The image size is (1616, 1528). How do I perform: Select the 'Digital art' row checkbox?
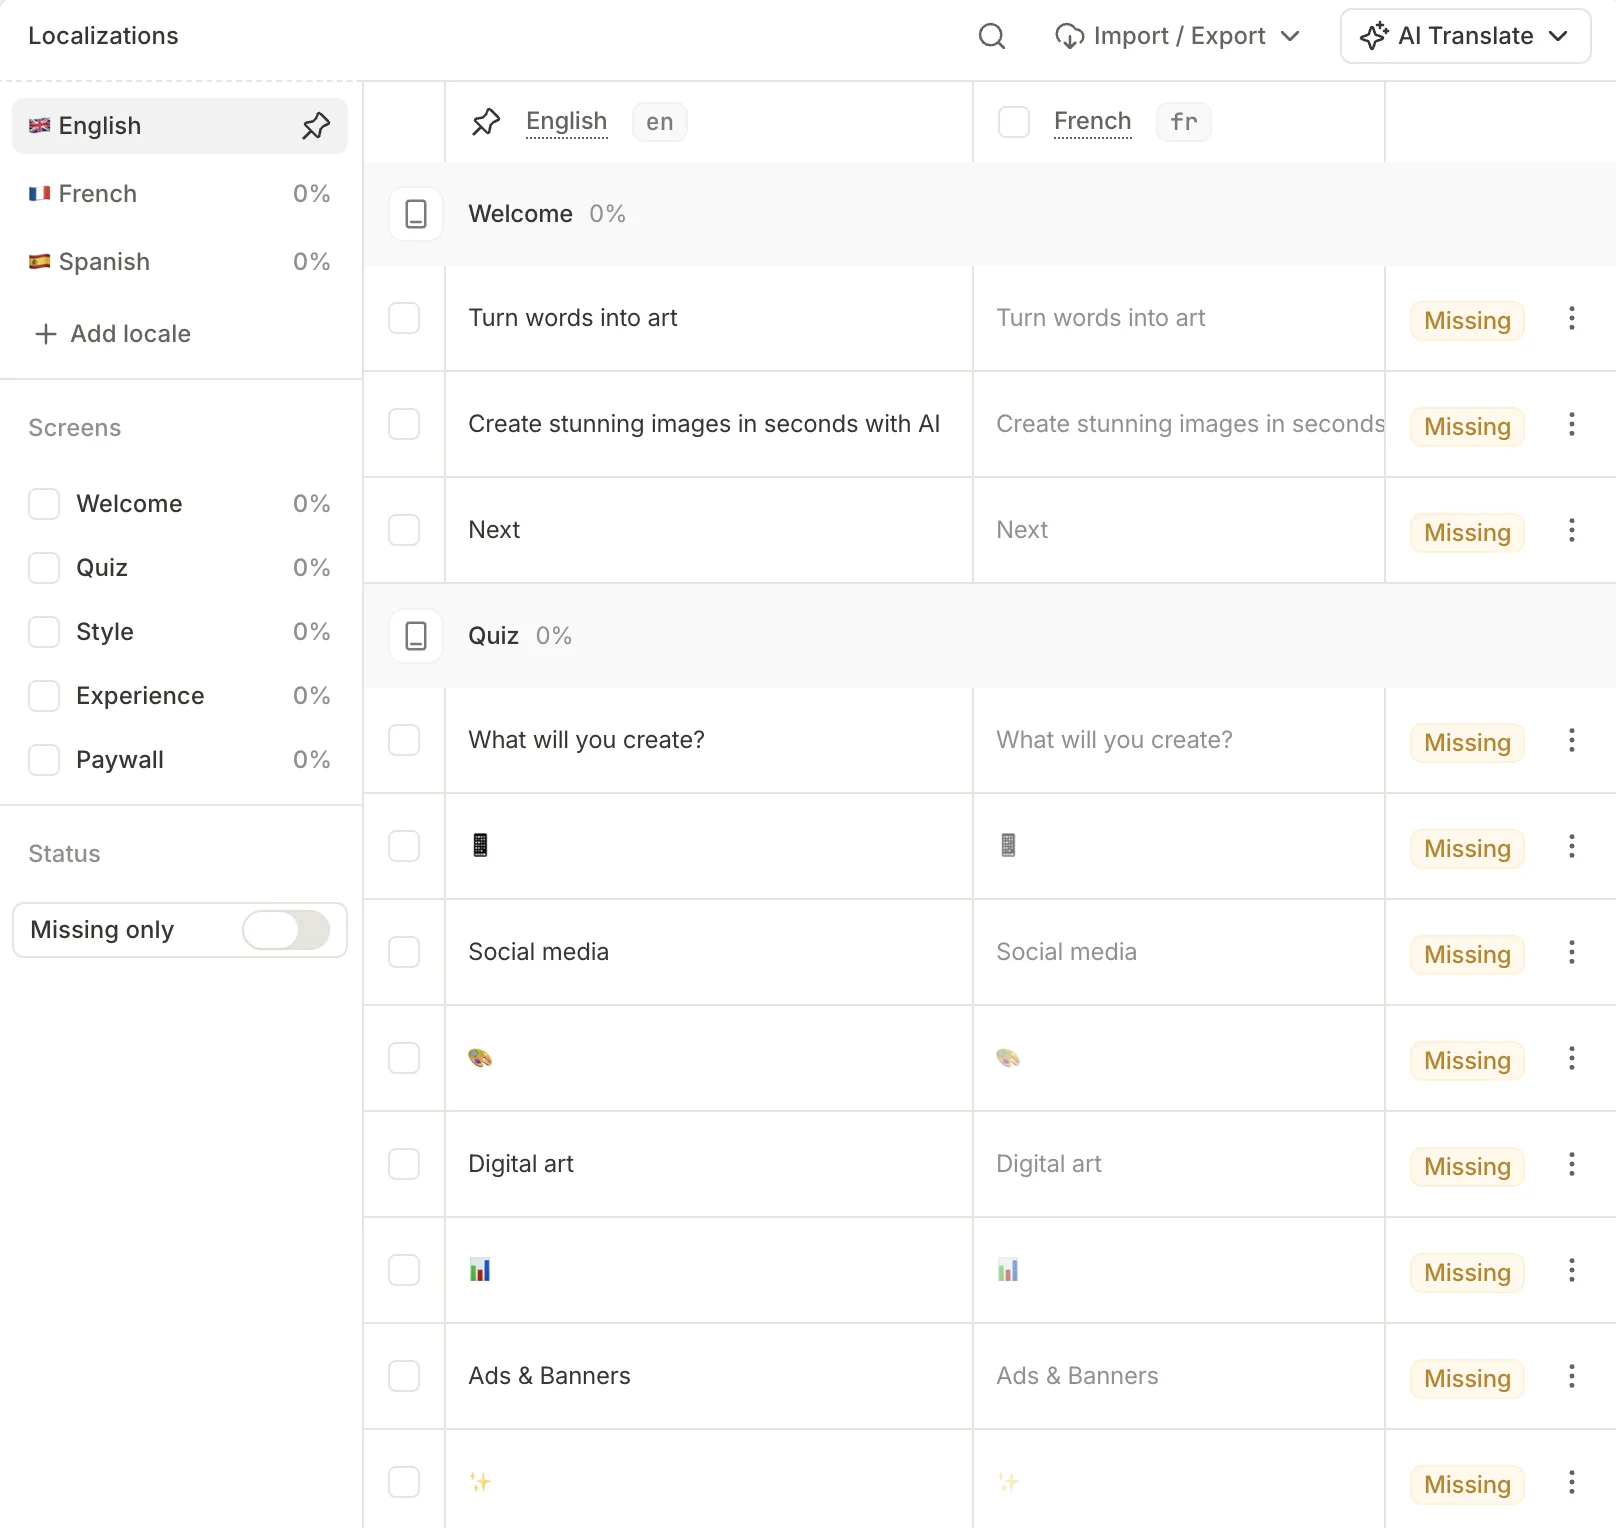pos(404,1164)
